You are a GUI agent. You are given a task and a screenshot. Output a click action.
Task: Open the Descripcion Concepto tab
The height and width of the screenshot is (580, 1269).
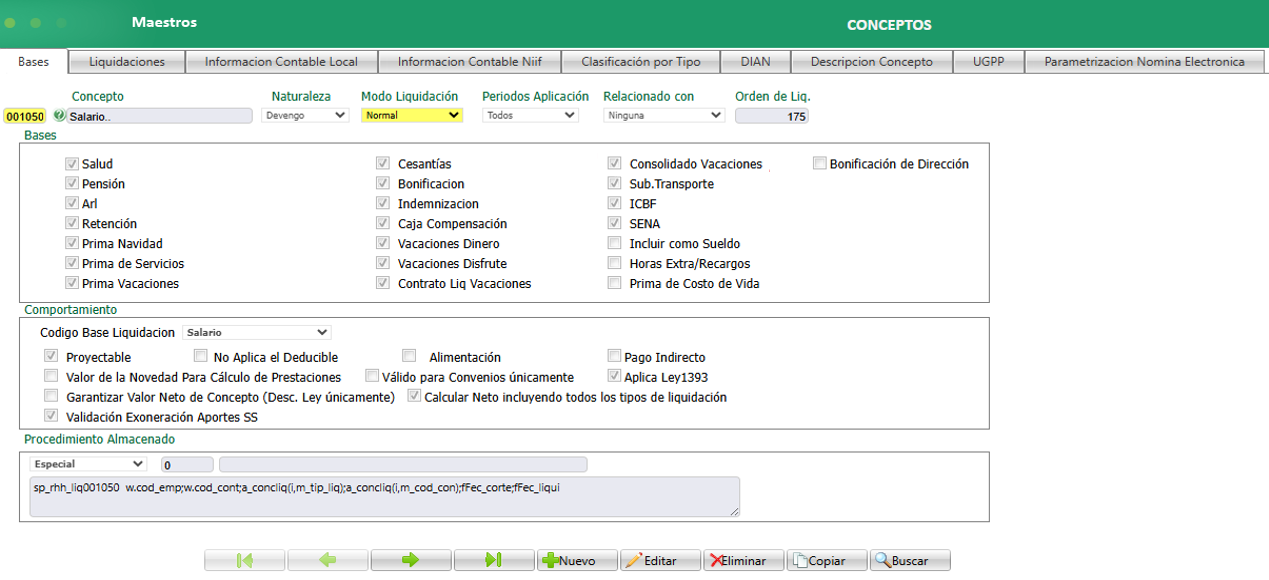(872, 62)
